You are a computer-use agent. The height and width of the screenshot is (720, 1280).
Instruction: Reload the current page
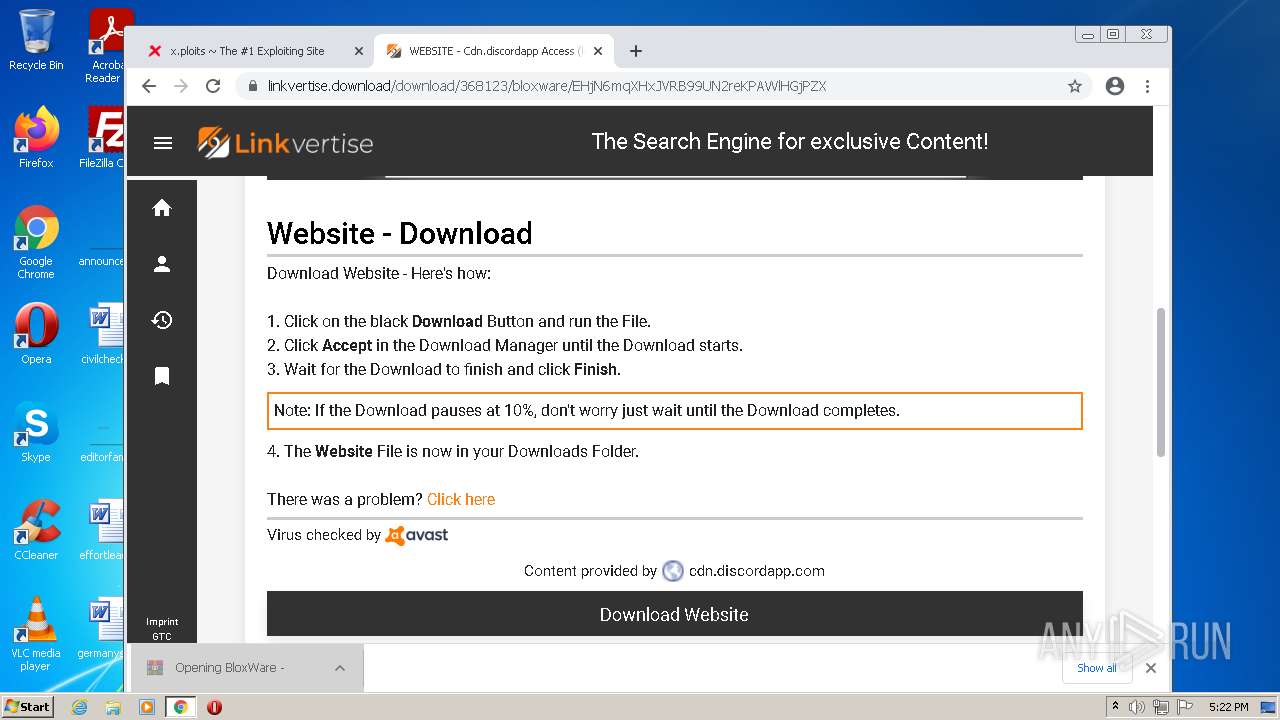(213, 86)
